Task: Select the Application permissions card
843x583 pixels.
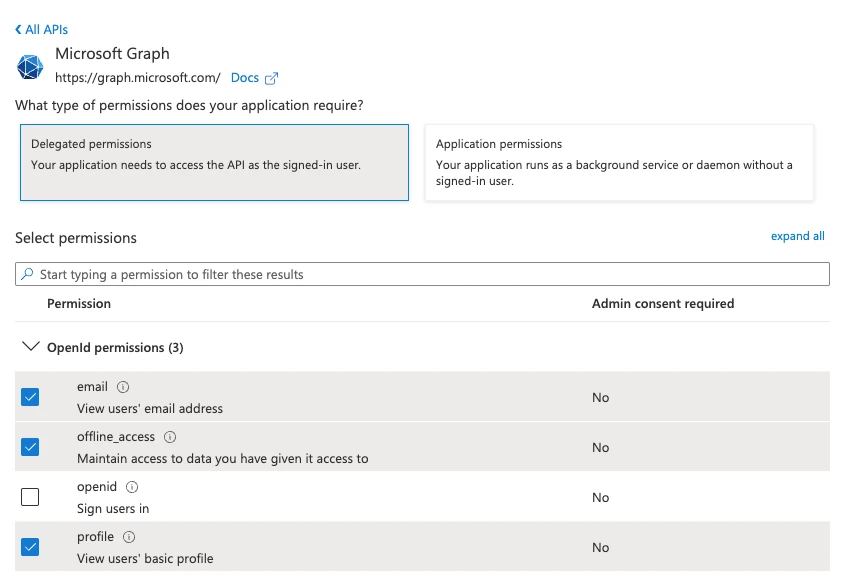Action: pos(619,162)
